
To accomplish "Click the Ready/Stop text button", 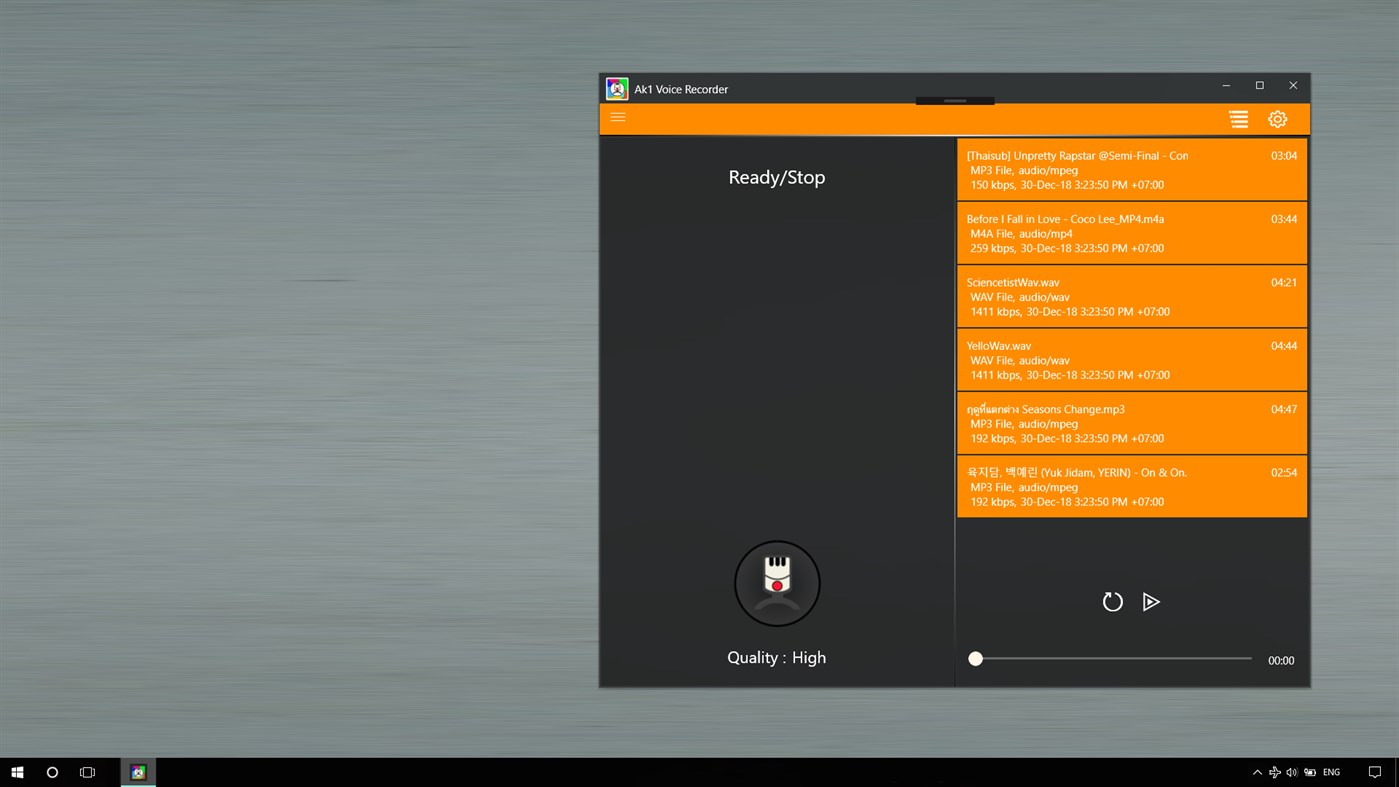I will 776,176.
